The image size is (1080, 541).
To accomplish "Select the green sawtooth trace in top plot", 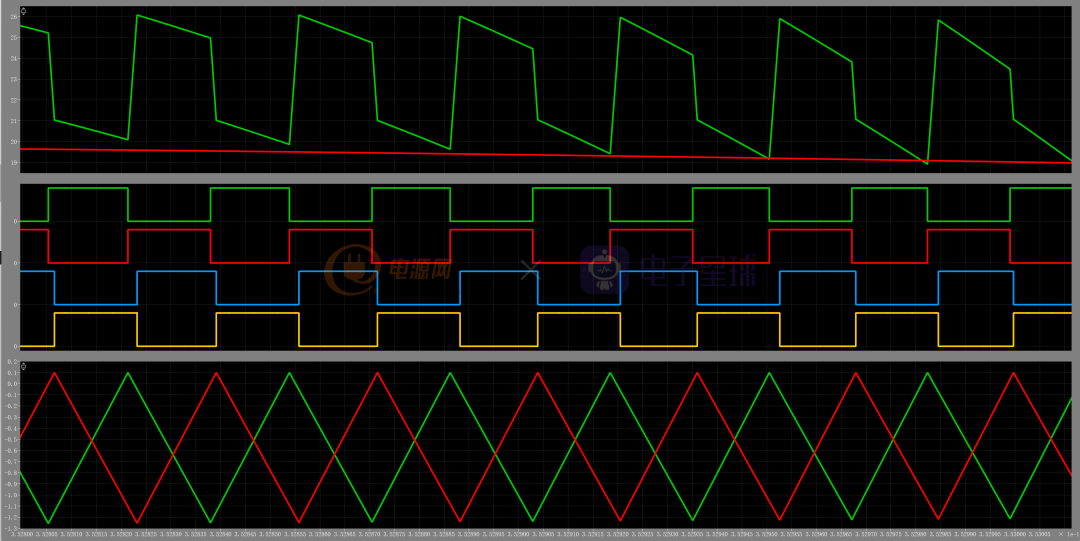I will click(x=175, y=27).
